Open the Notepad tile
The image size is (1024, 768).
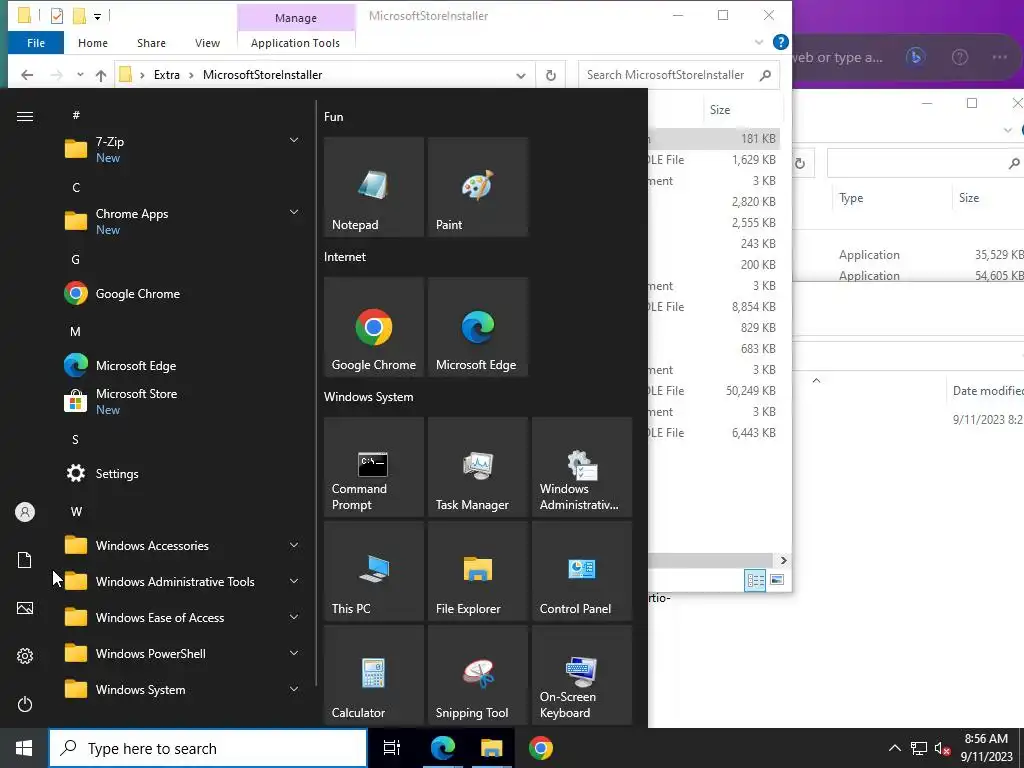tap(374, 187)
